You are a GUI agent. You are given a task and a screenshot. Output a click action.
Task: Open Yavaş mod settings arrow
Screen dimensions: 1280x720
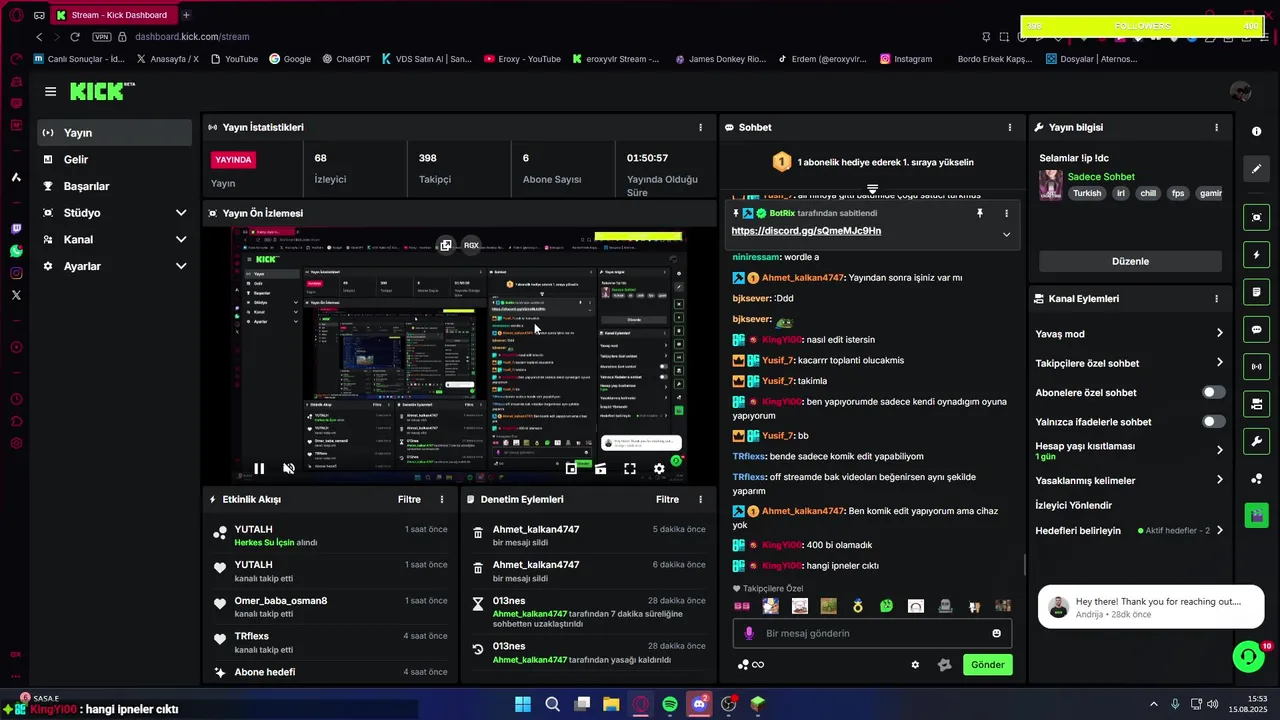(1219, 333)
